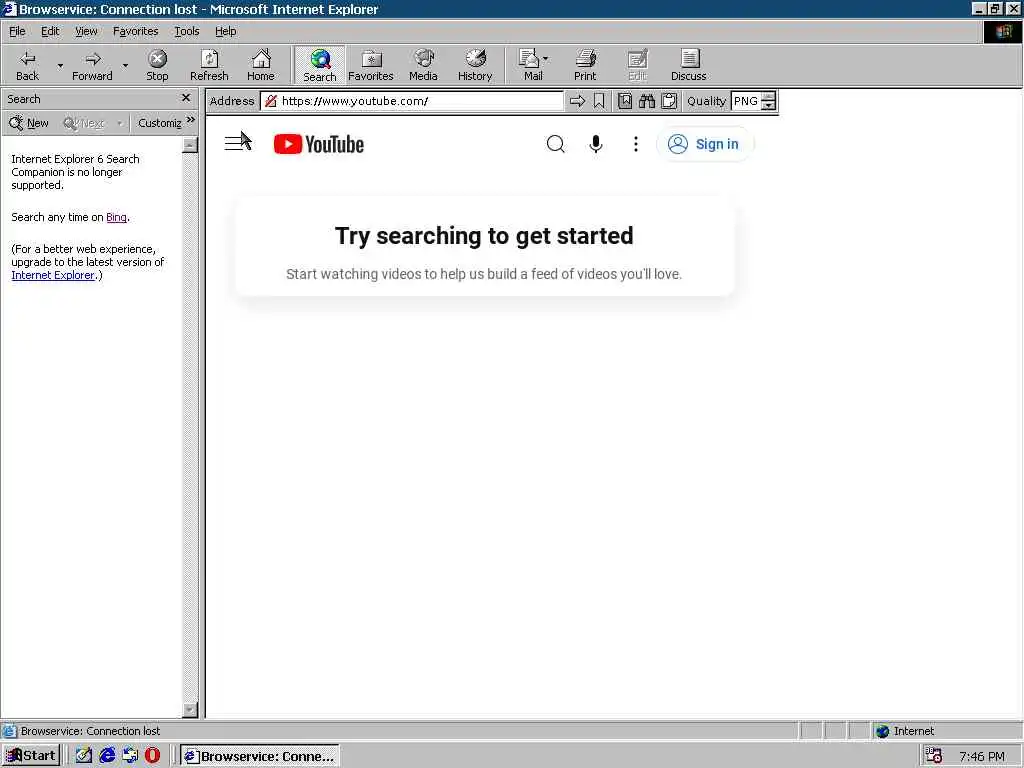Open the Tools menu

187,31
